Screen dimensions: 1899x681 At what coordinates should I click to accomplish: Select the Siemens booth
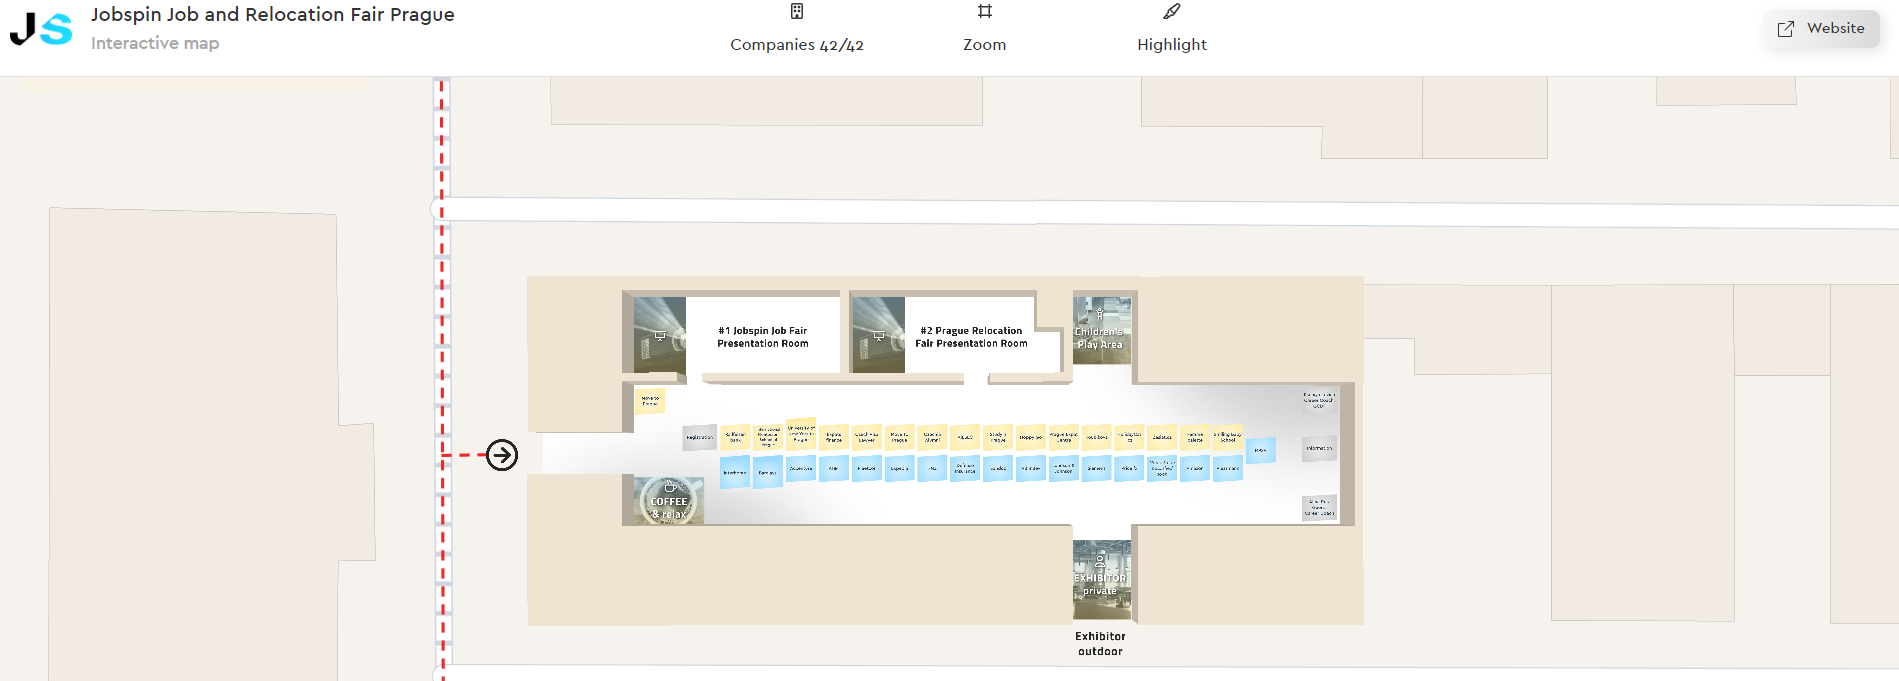[1097, 468]
